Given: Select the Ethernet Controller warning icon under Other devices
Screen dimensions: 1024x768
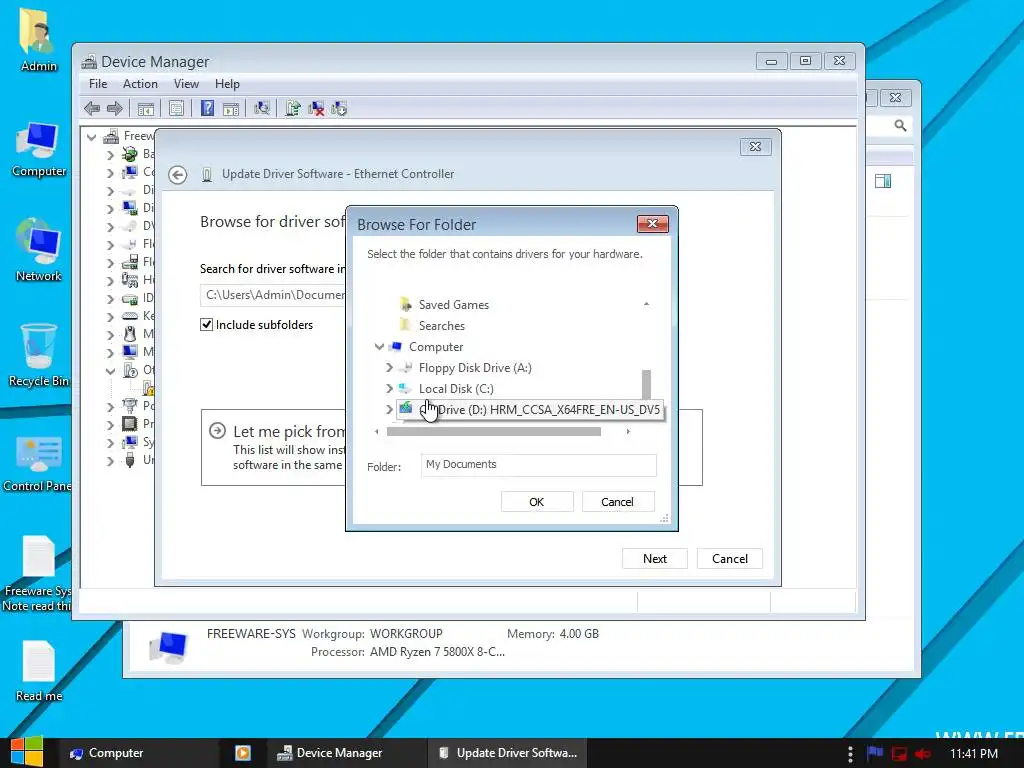Looking at the screenshot, I should pos(148,388).
